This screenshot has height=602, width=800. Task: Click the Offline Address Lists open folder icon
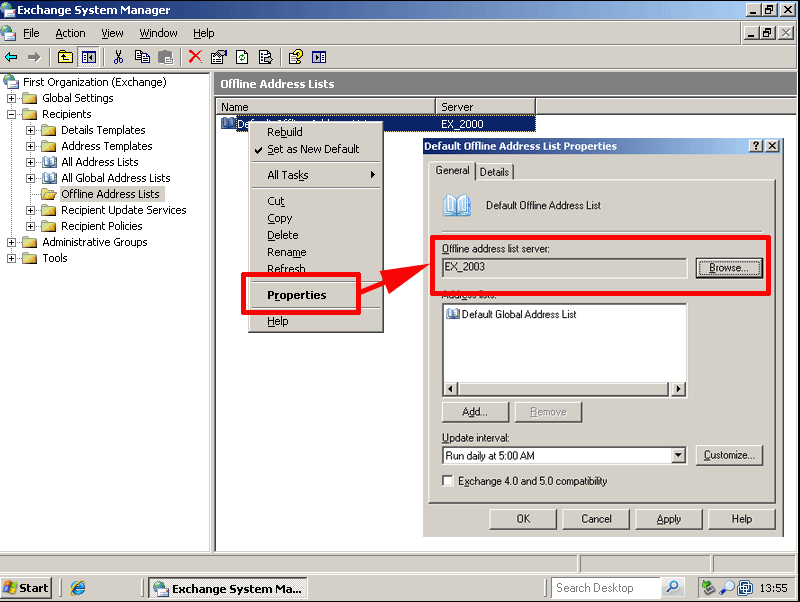pos(49,194)
